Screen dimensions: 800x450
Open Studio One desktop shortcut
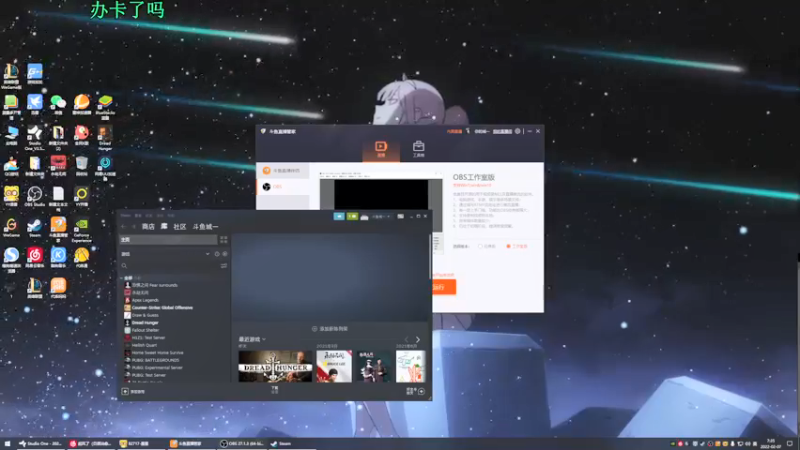tap(35, 138)
